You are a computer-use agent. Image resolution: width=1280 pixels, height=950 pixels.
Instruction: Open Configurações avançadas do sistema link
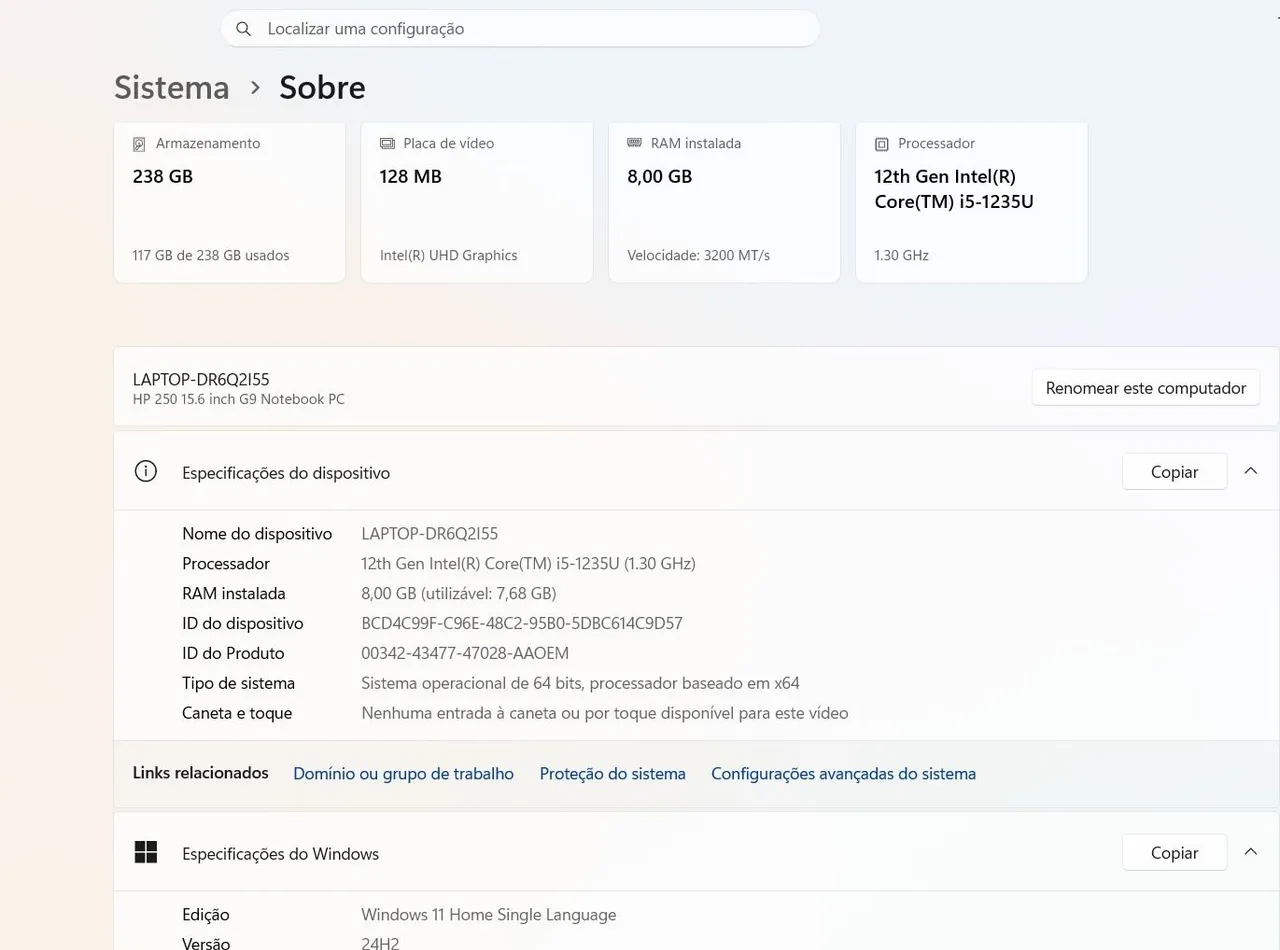pyautogui.click(x=844, y=774)
